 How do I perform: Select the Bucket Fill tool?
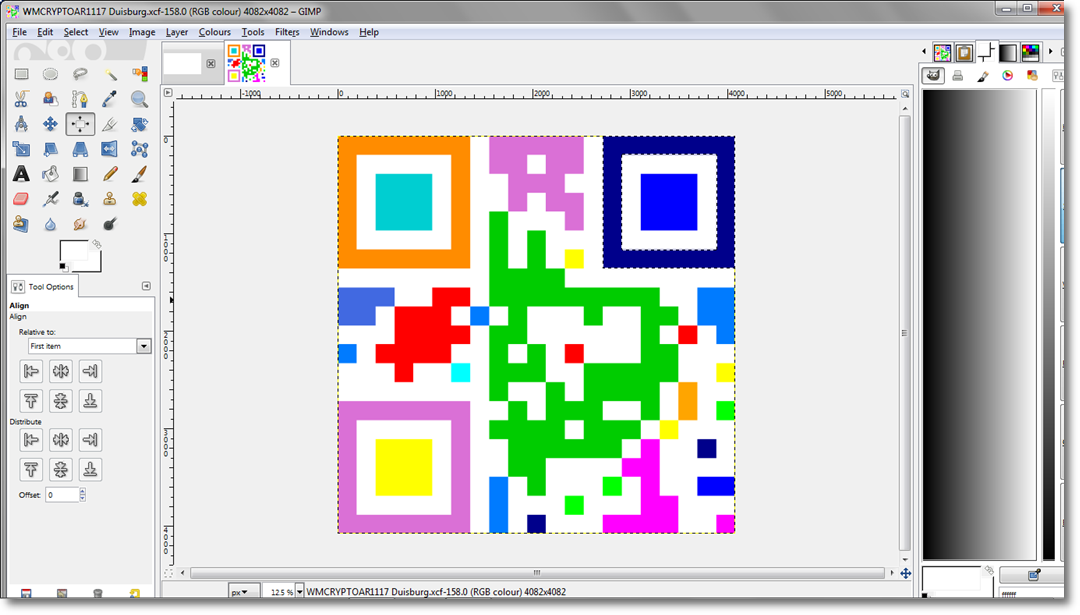point(50,174)
